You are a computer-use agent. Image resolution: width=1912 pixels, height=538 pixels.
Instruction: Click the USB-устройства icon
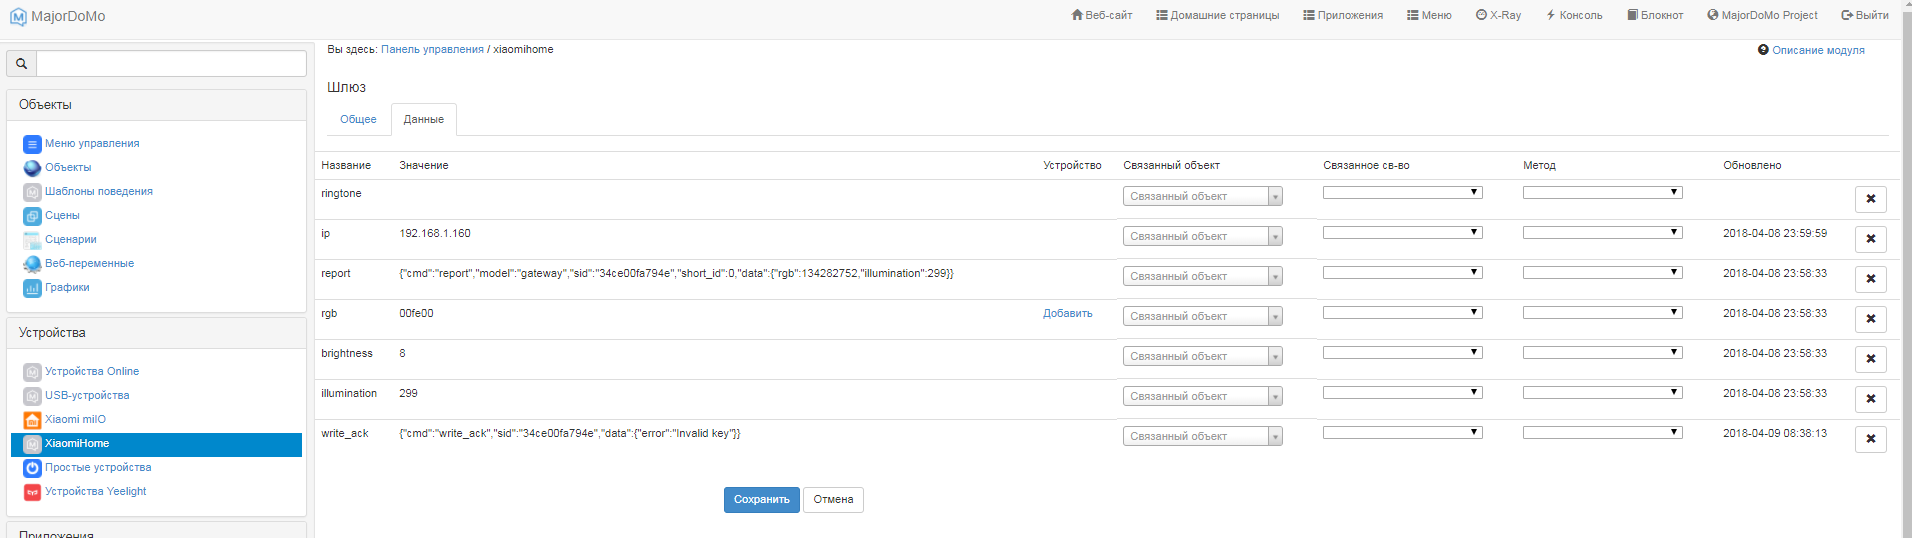click(32, 396)
